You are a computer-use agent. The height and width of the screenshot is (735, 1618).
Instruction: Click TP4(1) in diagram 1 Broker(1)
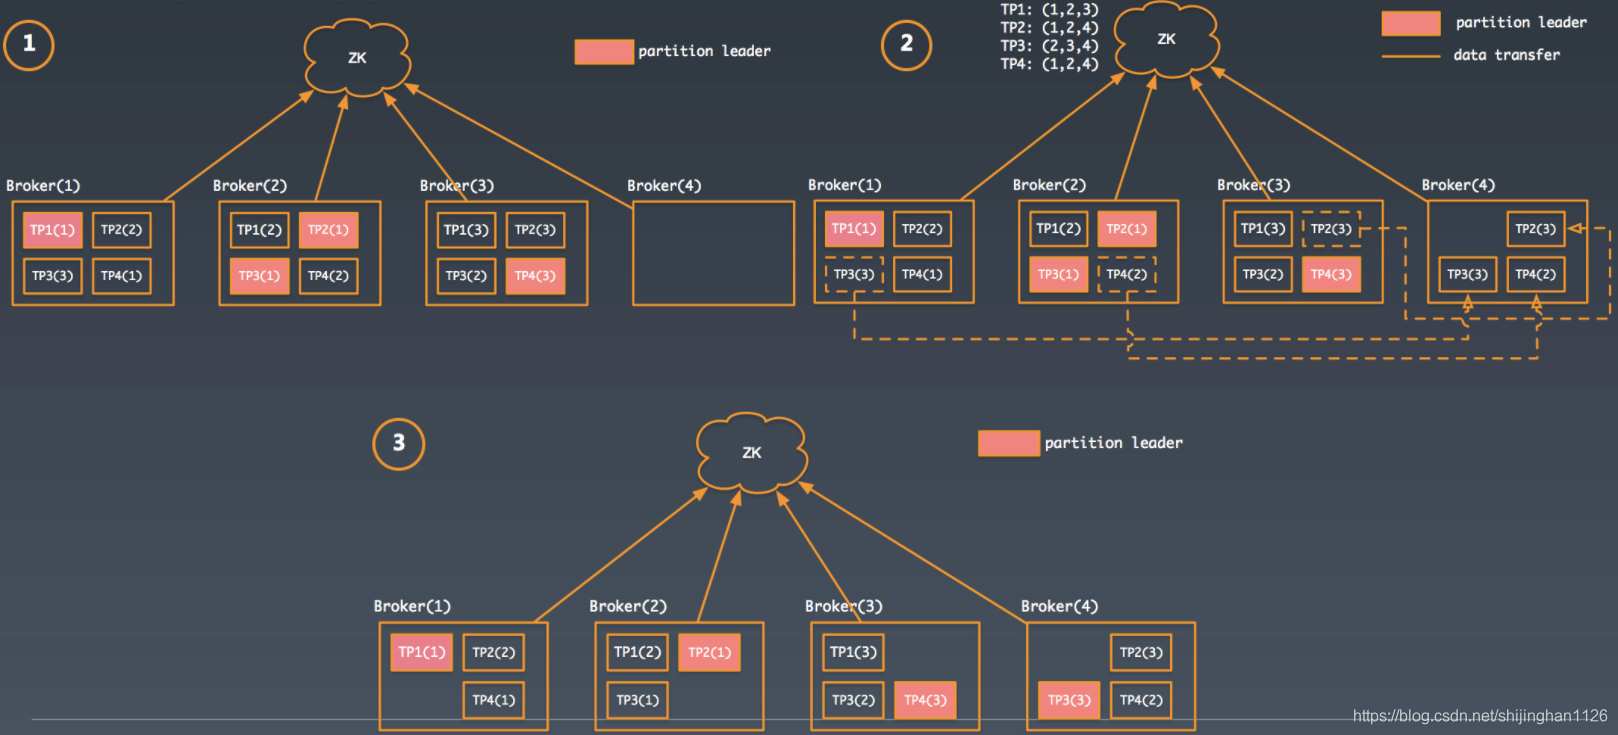point(122,276)
